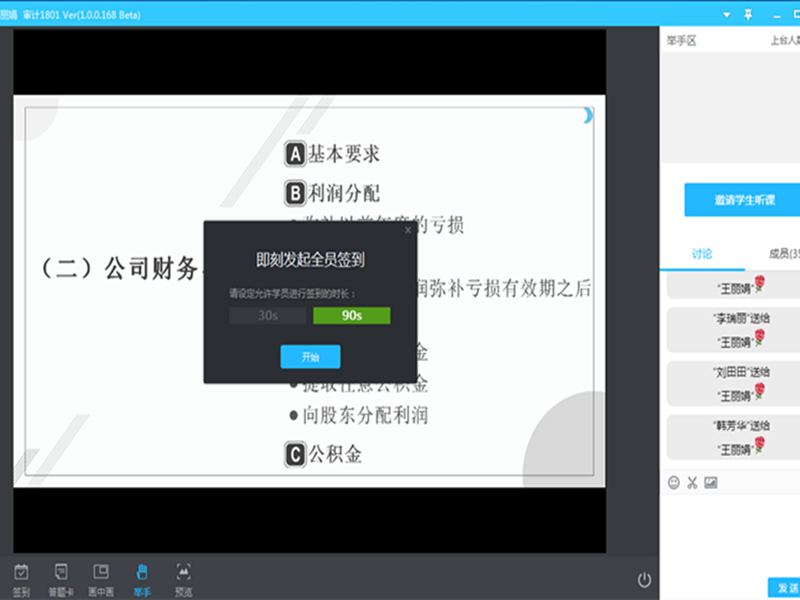This screenshot has height=600, width=800.
Task: Switch to the 成员 members tab
Action: (782, 254)
